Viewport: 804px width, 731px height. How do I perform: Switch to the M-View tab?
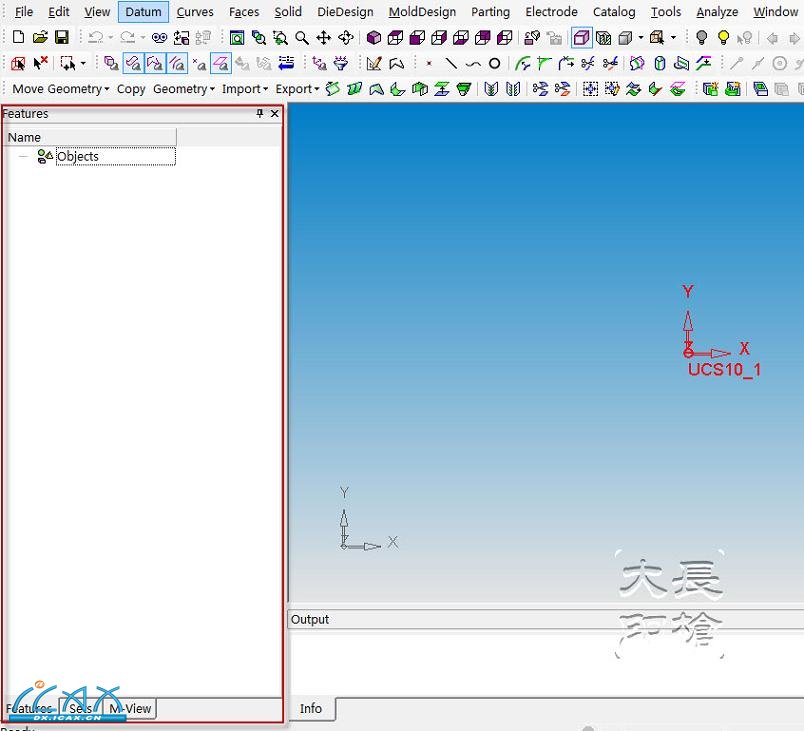click(x=130, y=708)
